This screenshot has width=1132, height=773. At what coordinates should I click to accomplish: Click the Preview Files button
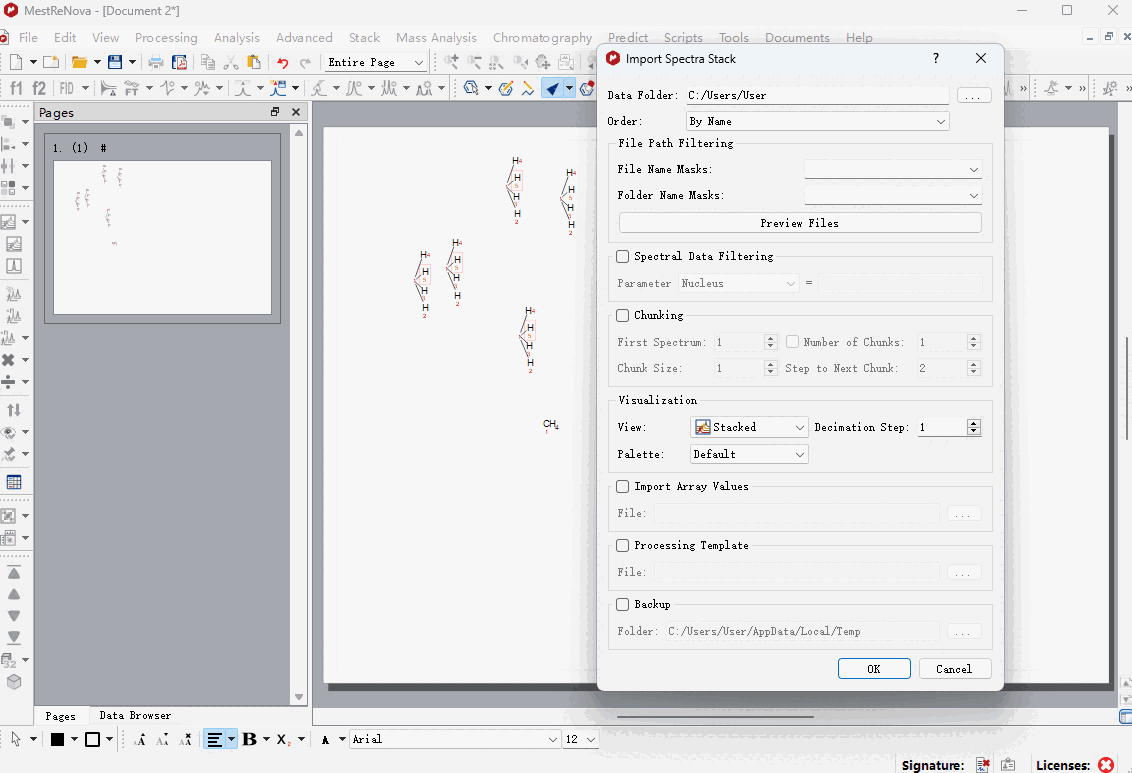pyautogui.click(x=799, y=223)
